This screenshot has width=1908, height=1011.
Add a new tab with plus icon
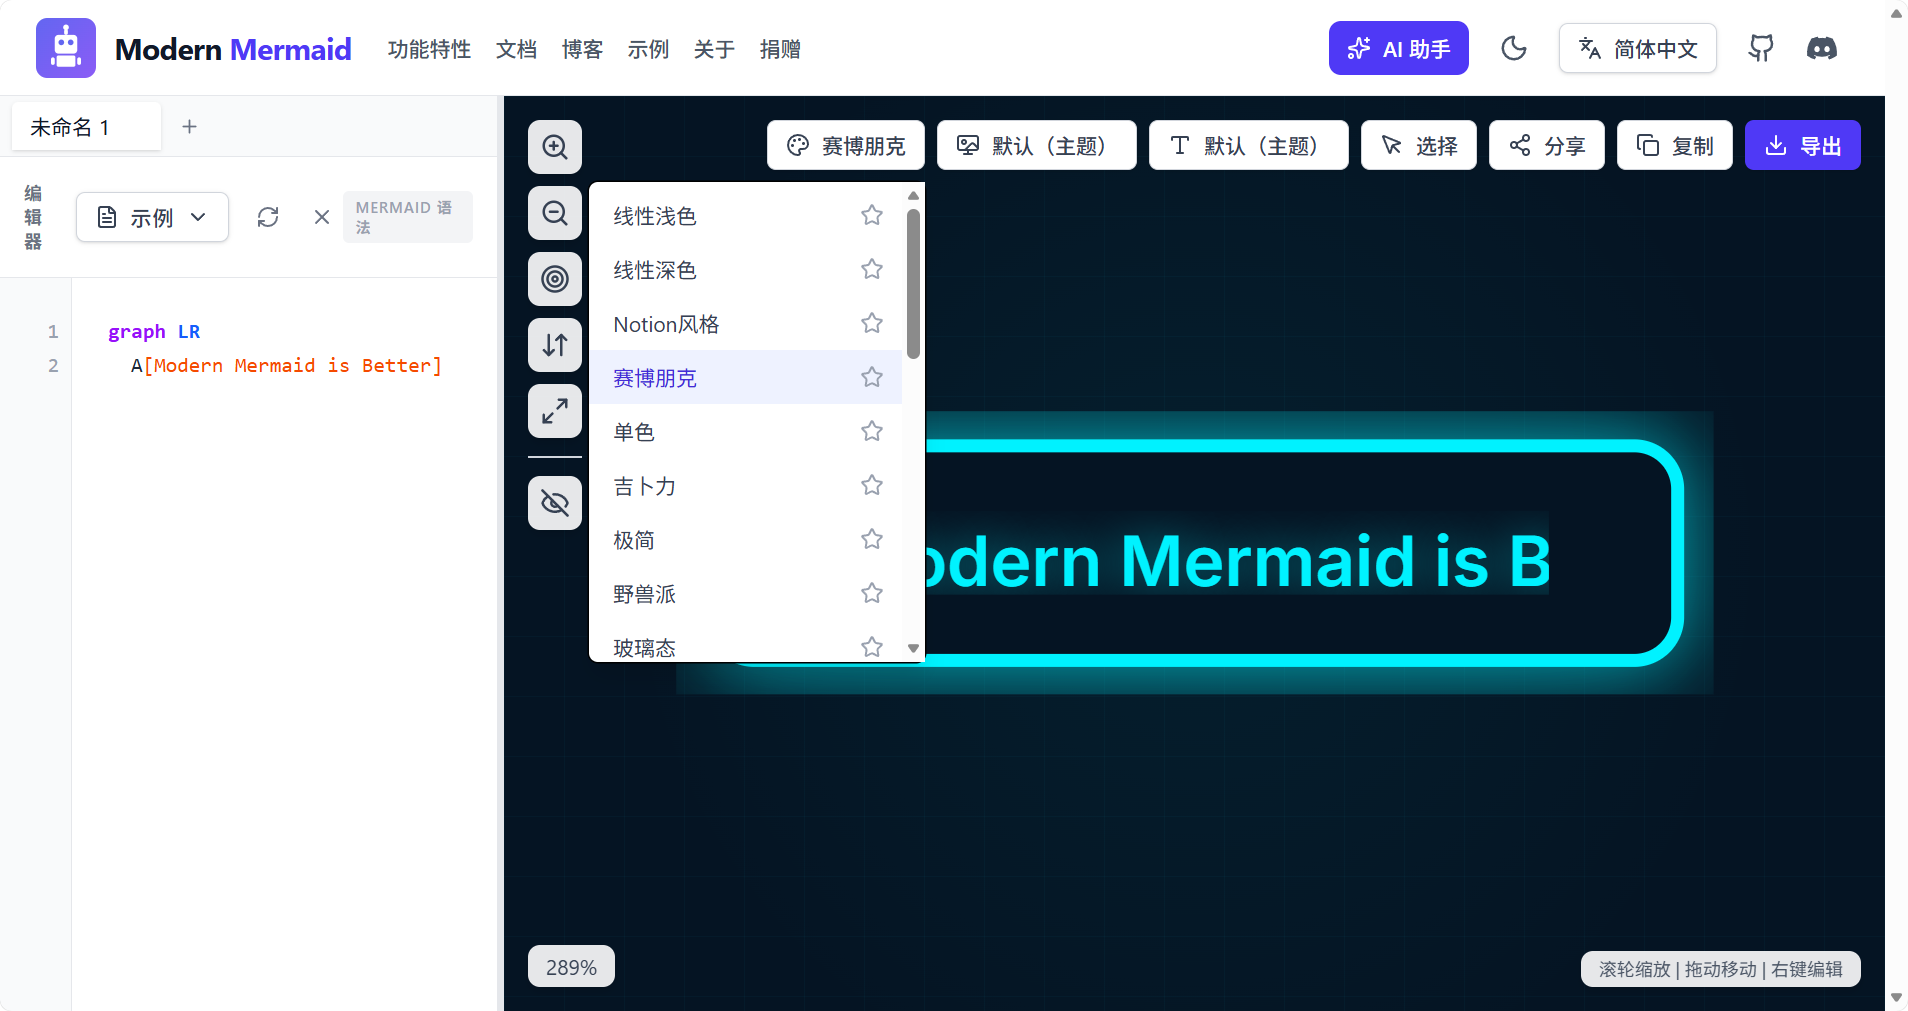189,126
